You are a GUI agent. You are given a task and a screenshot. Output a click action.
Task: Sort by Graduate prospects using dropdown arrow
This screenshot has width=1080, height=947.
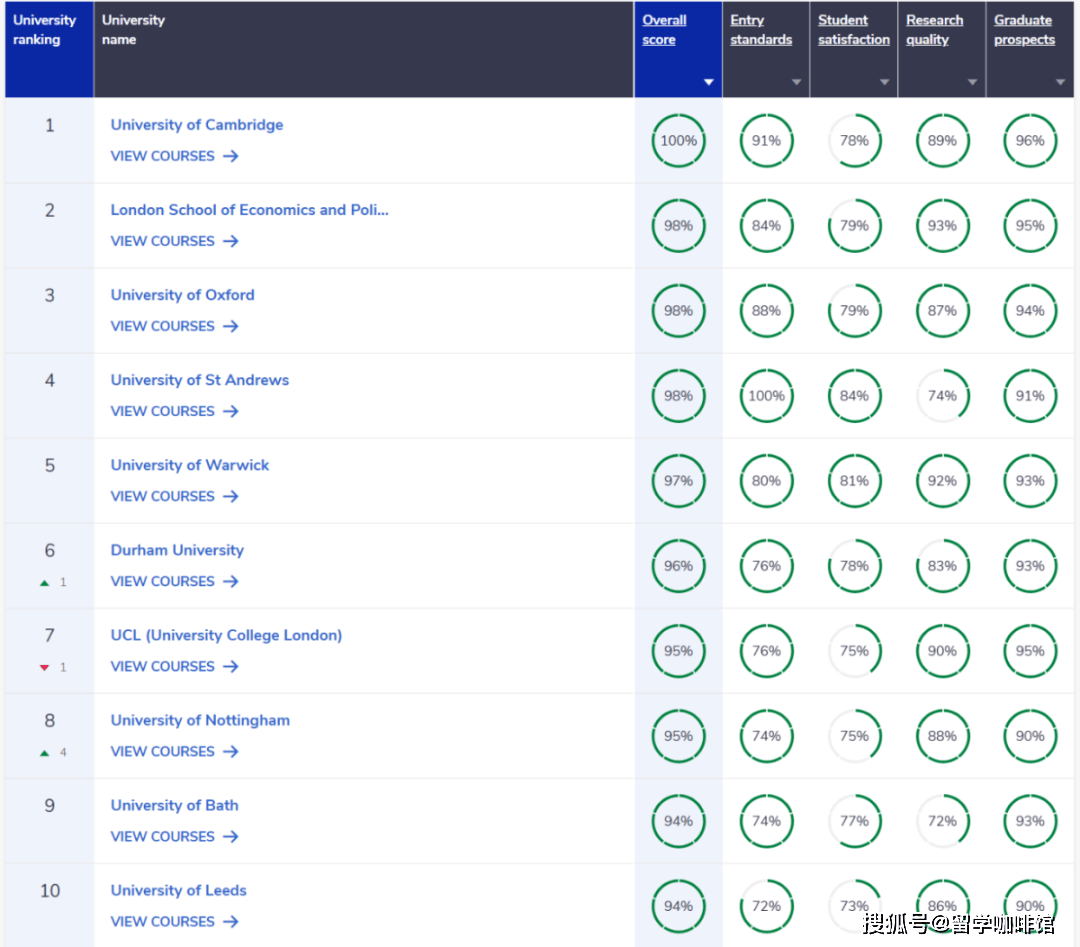(x=1061, y=82)
